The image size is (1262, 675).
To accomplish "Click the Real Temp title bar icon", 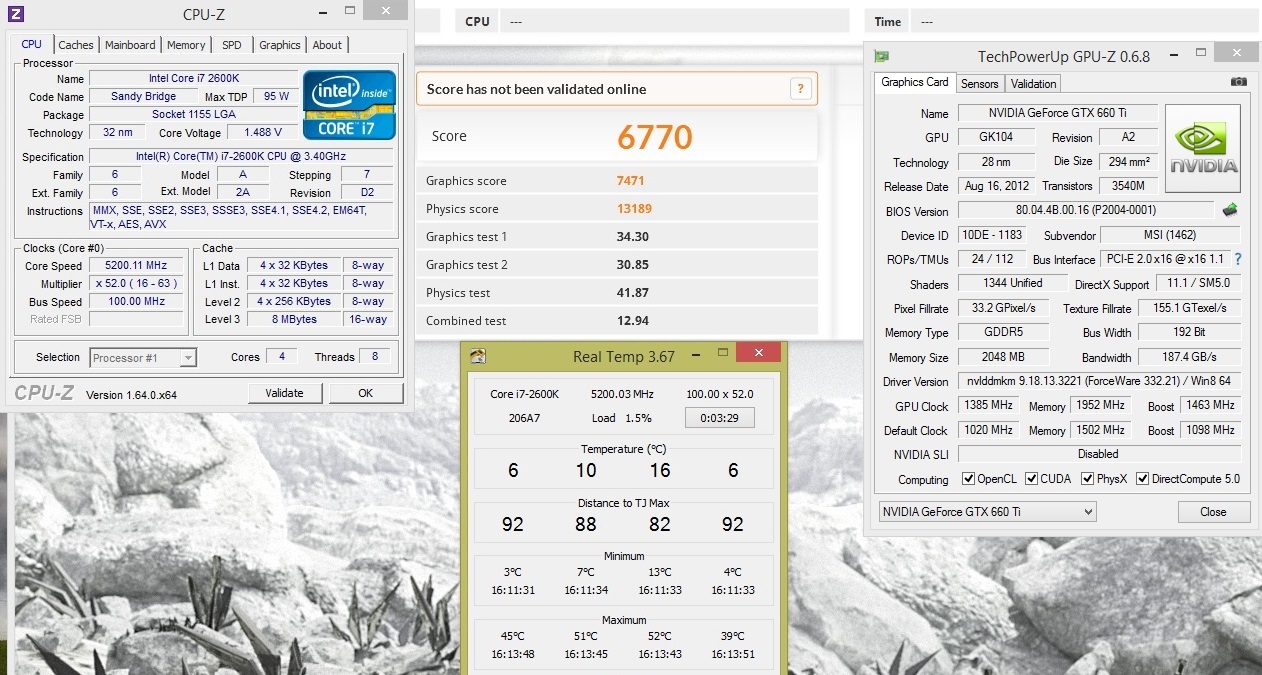I will (478, 356).
